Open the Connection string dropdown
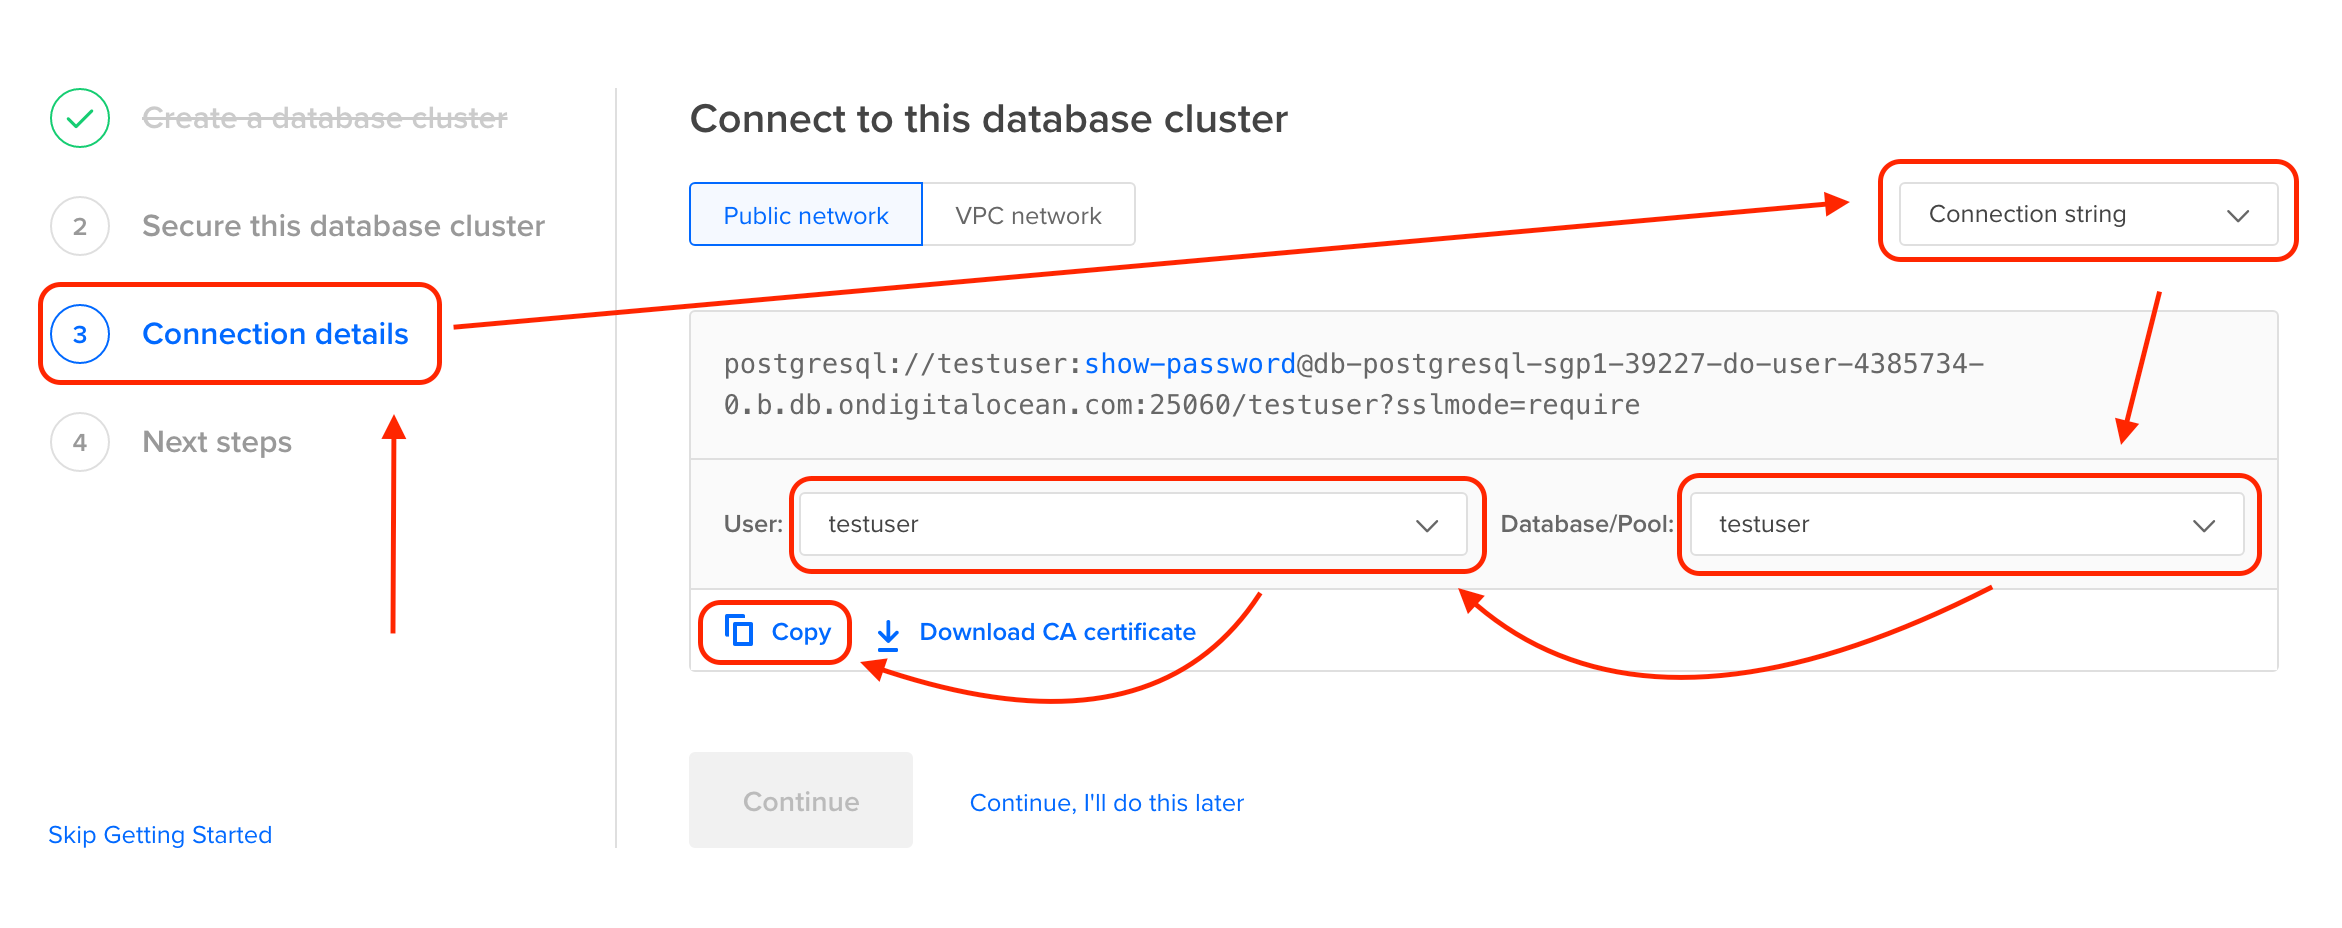The image size is (2342, 928). click(x=2087, y=214)
